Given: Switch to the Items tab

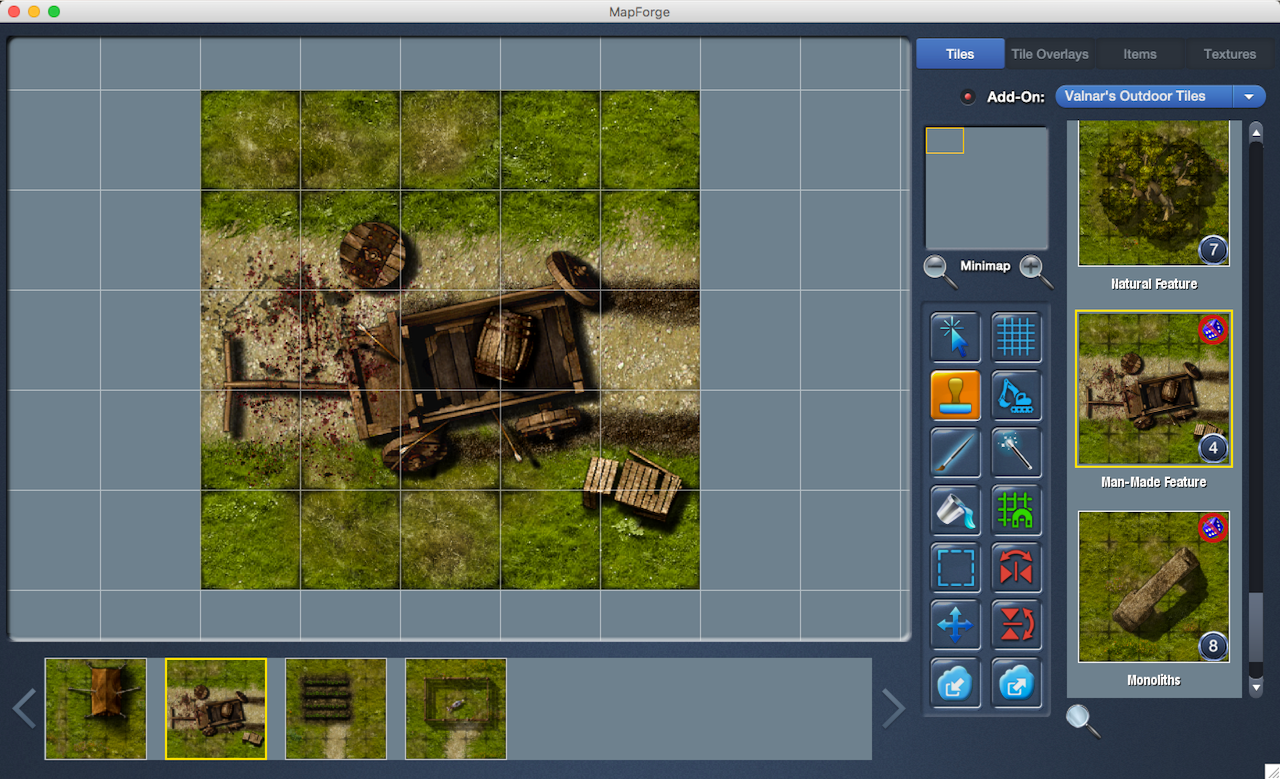Looking at the screenshot, I should coord(1139,54).
